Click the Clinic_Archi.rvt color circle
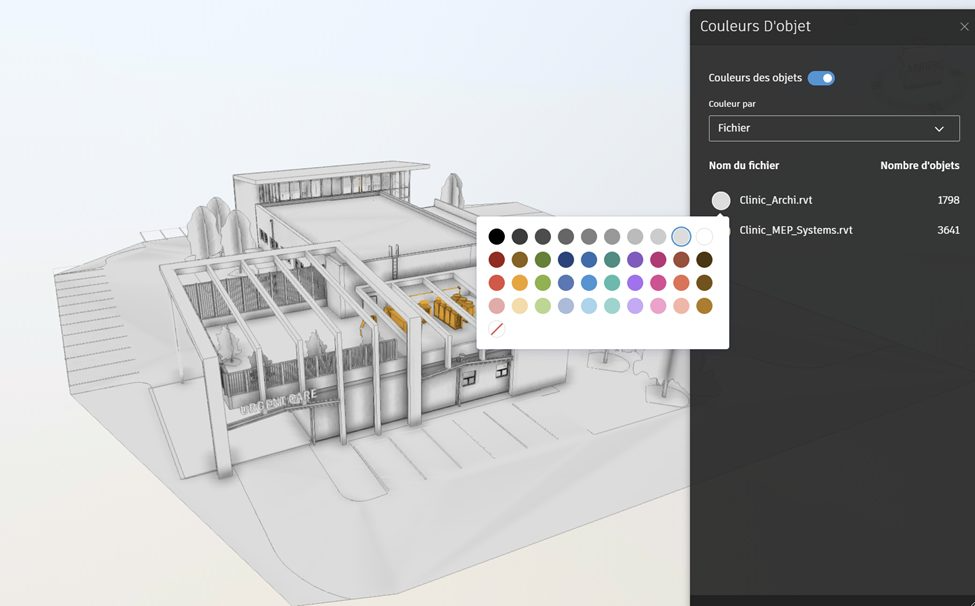The height and width of the screenshot is (606, 975). 721,200
